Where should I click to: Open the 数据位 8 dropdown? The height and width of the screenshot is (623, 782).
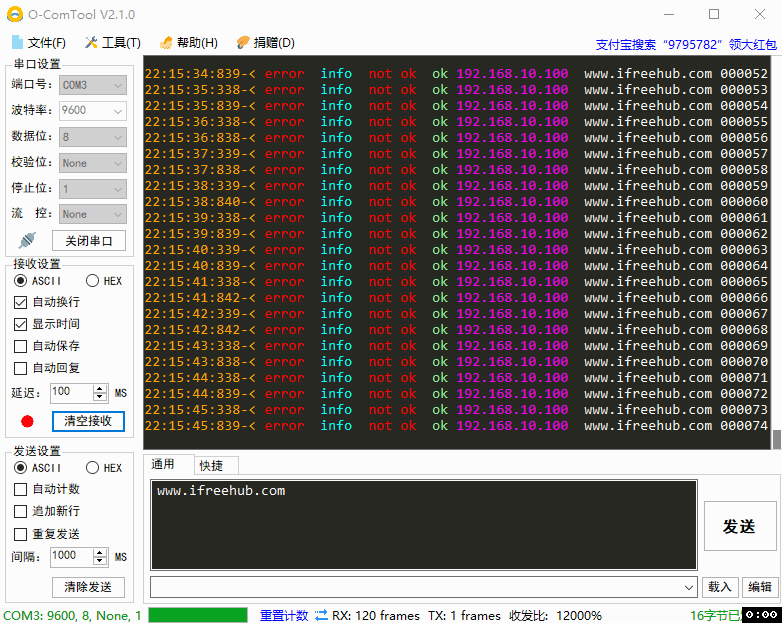pos(93,137)
